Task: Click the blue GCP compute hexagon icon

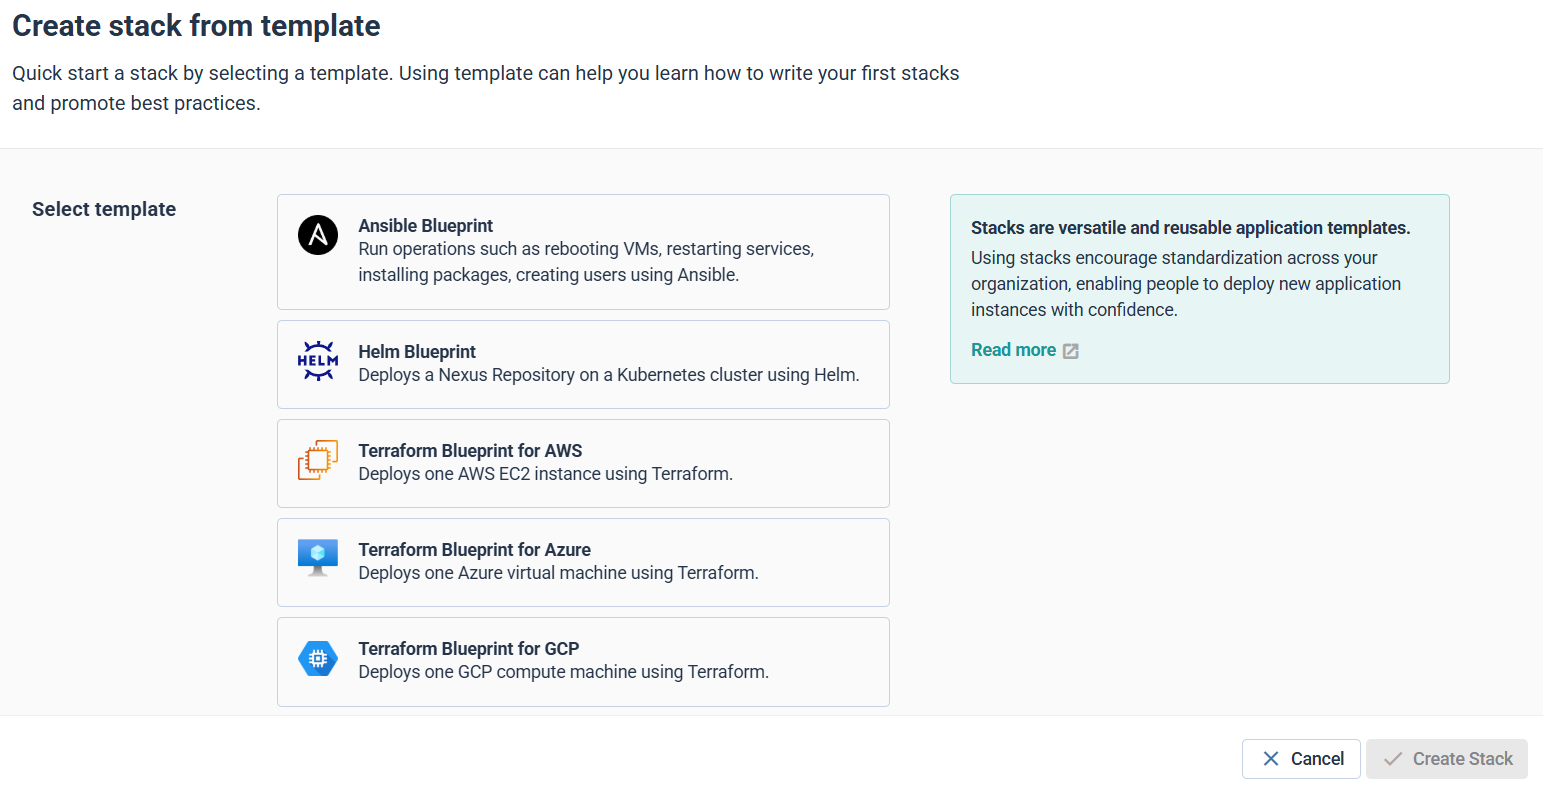Action: [318, 659]
